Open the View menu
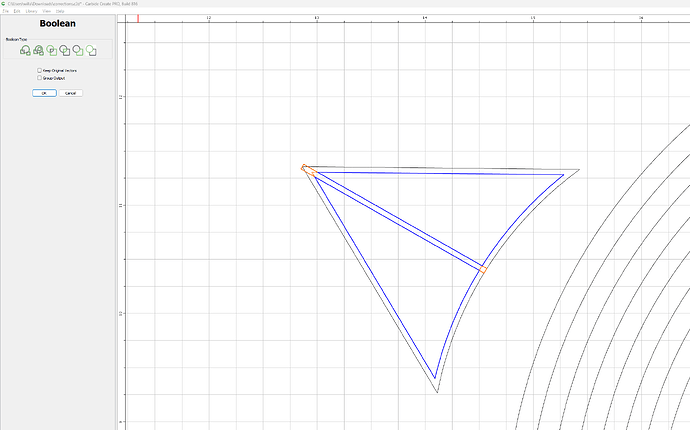 point(47,11)
